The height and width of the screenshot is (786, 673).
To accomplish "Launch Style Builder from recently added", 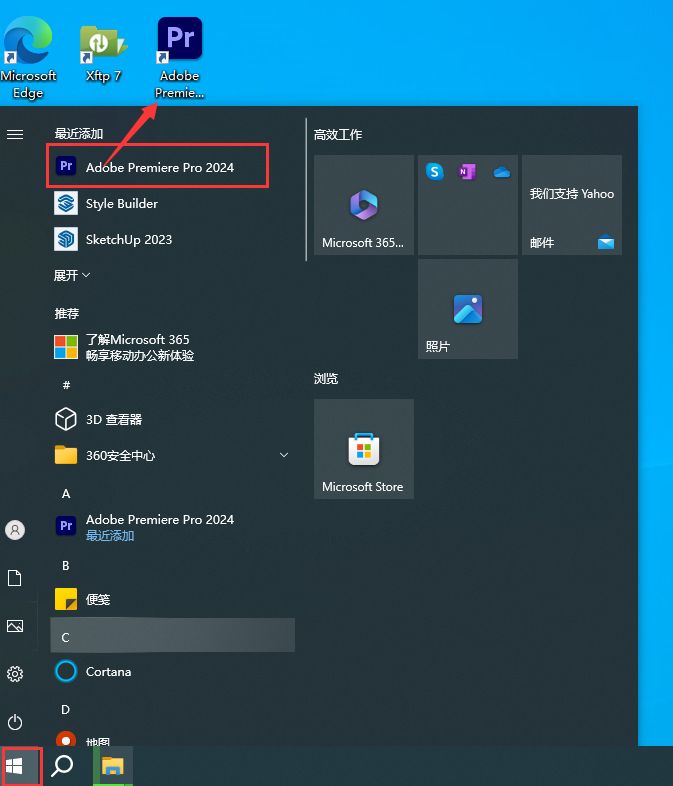I will click(172, 204).
